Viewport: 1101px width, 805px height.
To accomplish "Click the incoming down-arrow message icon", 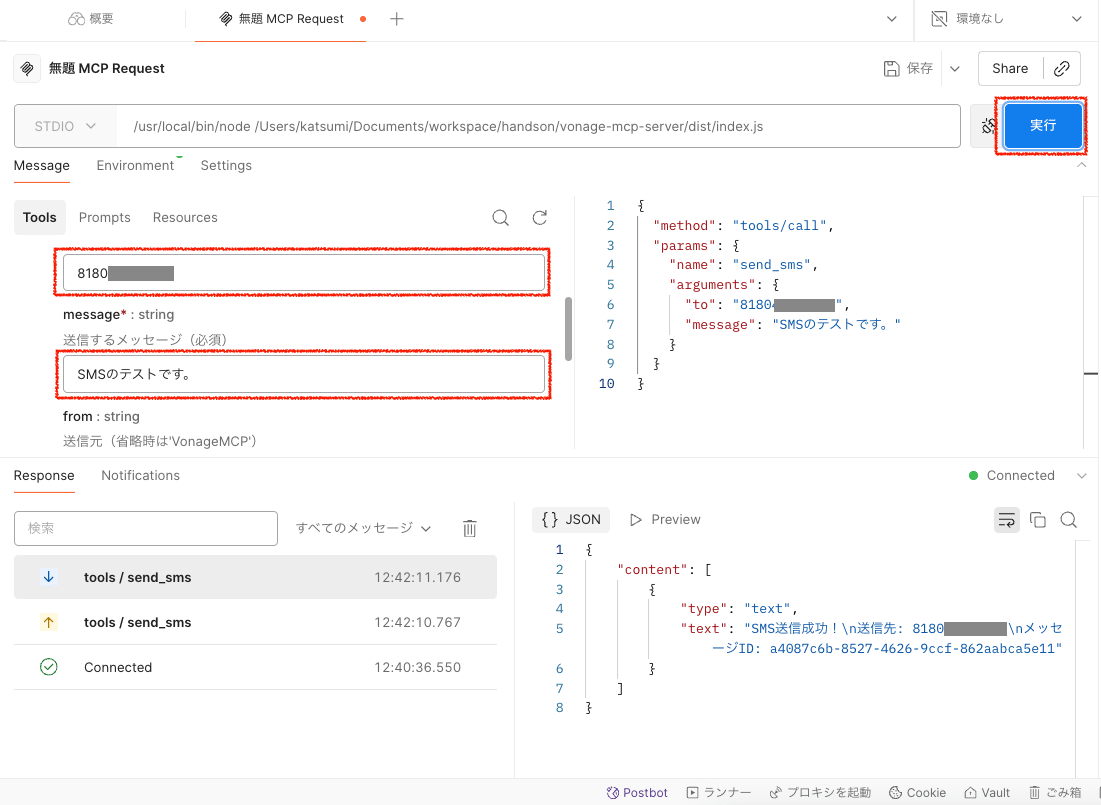I will [x=48, y=577].
